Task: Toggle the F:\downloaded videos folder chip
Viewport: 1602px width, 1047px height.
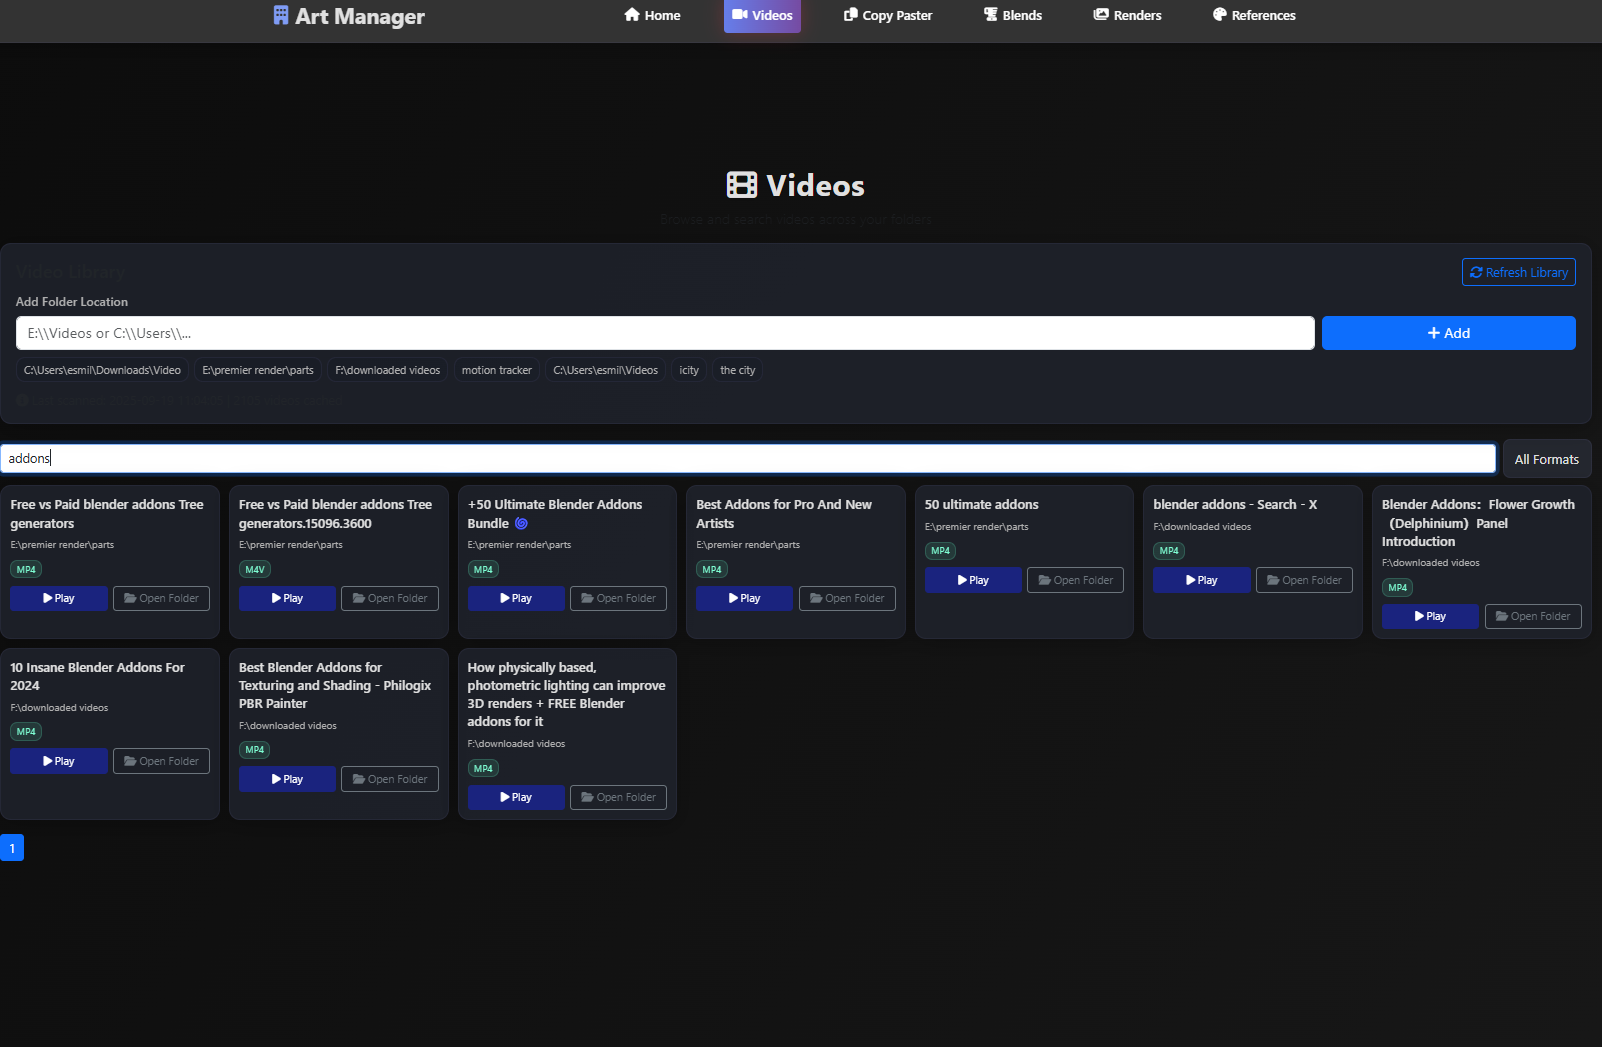Action: [x=387, y=370]
